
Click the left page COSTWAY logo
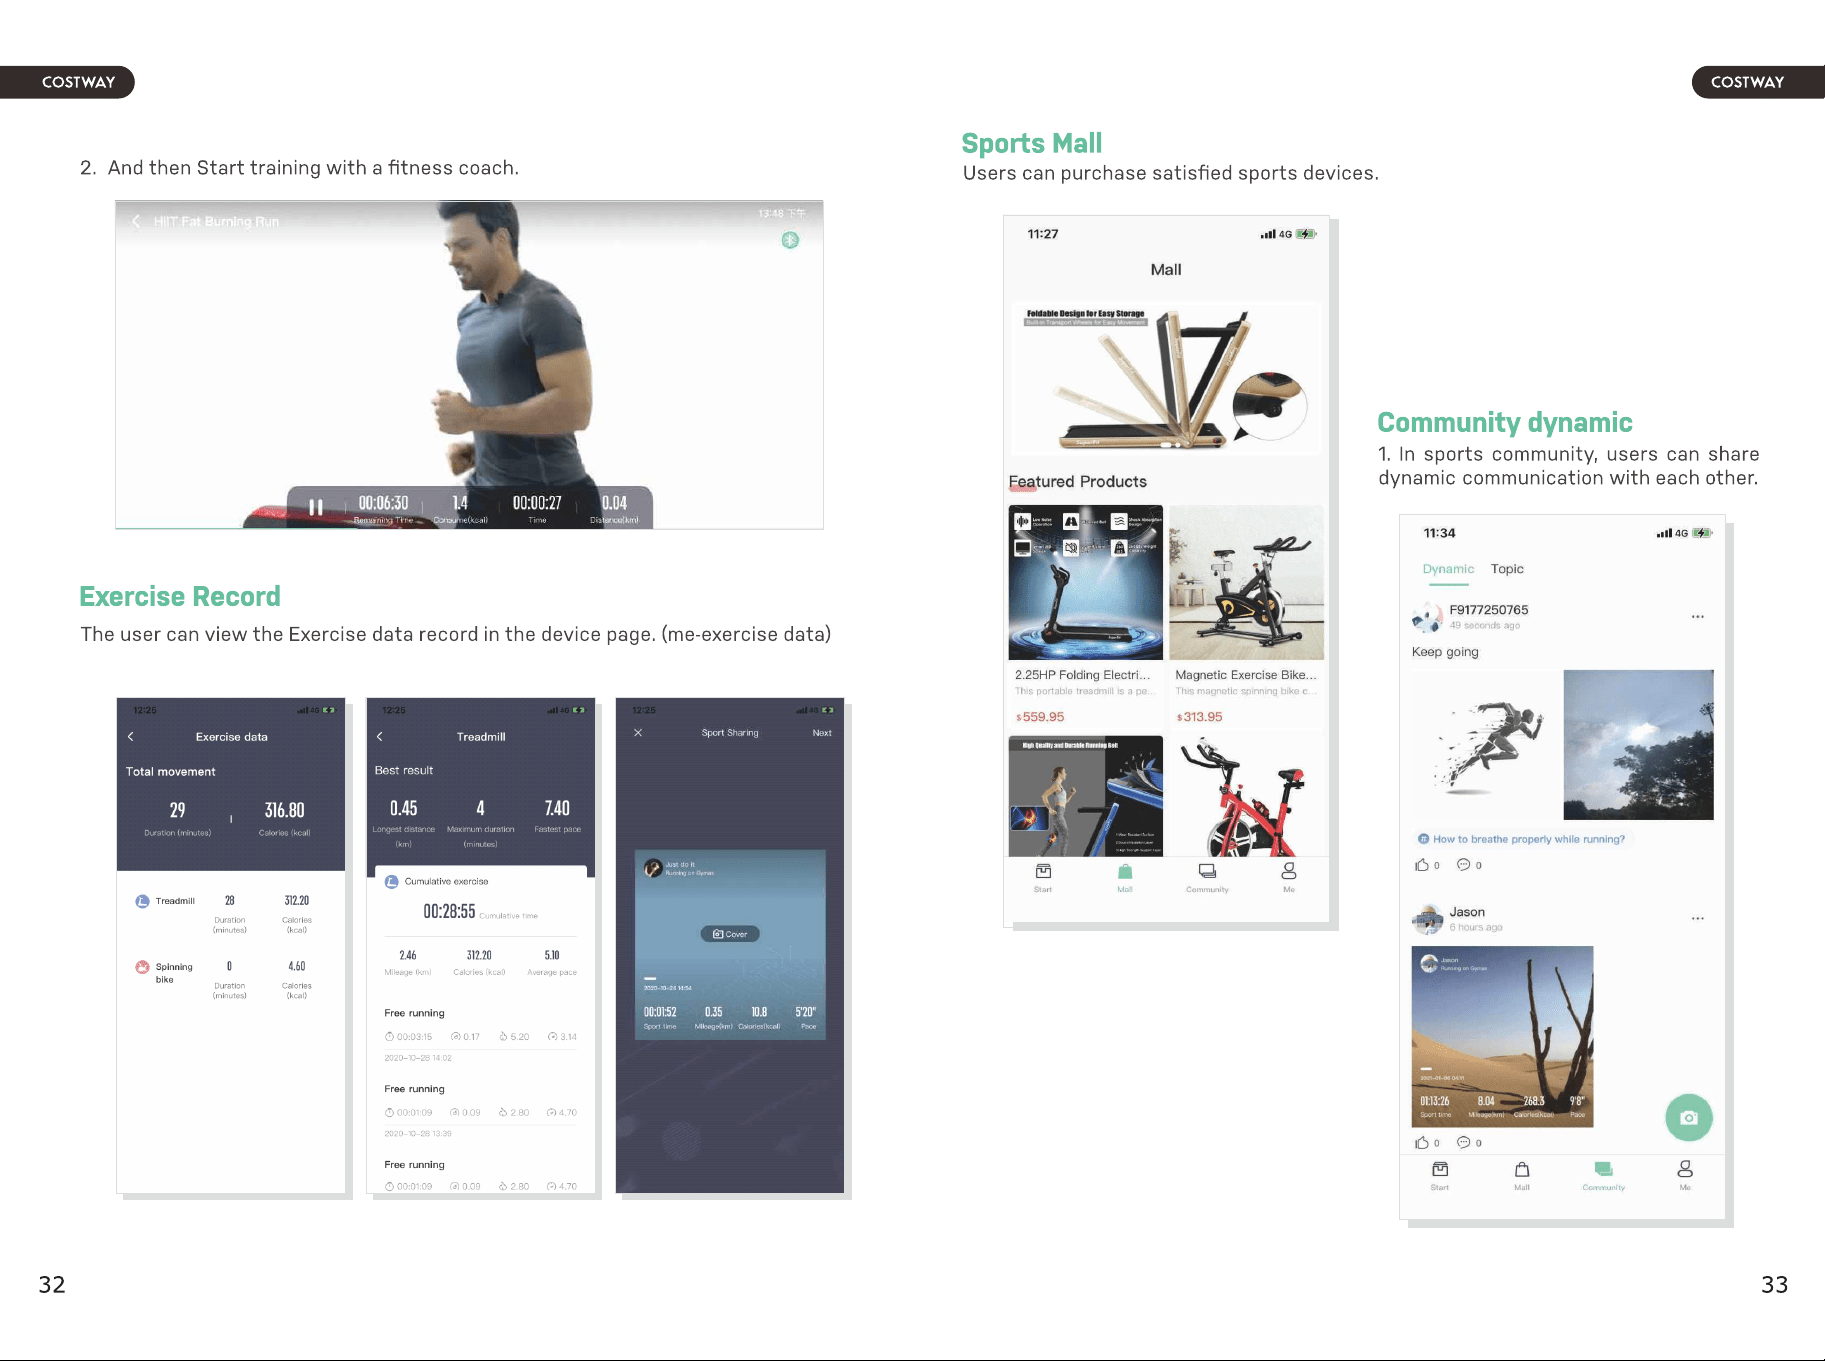(78, 82)
